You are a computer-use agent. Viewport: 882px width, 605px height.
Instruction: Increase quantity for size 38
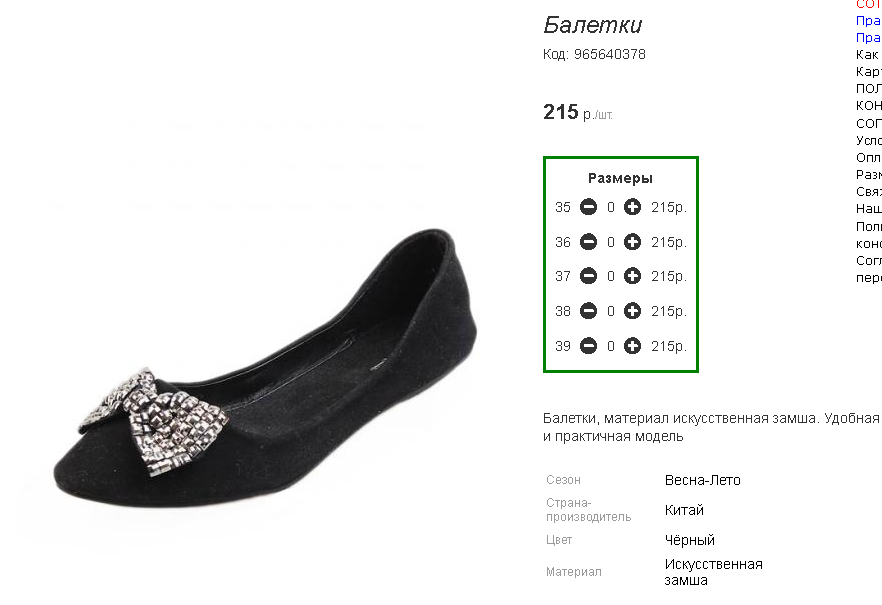tap(632, 311)
